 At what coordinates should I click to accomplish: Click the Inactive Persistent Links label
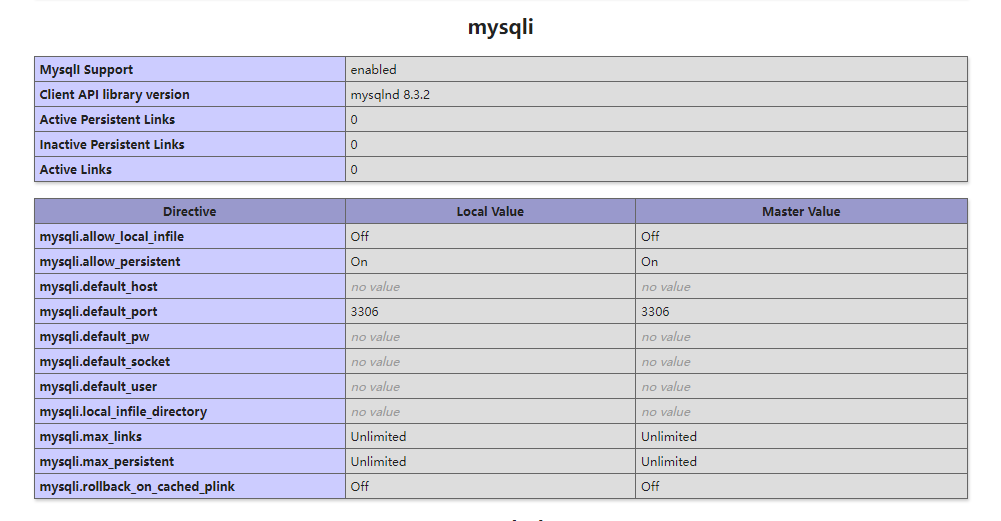pos(112,144)
